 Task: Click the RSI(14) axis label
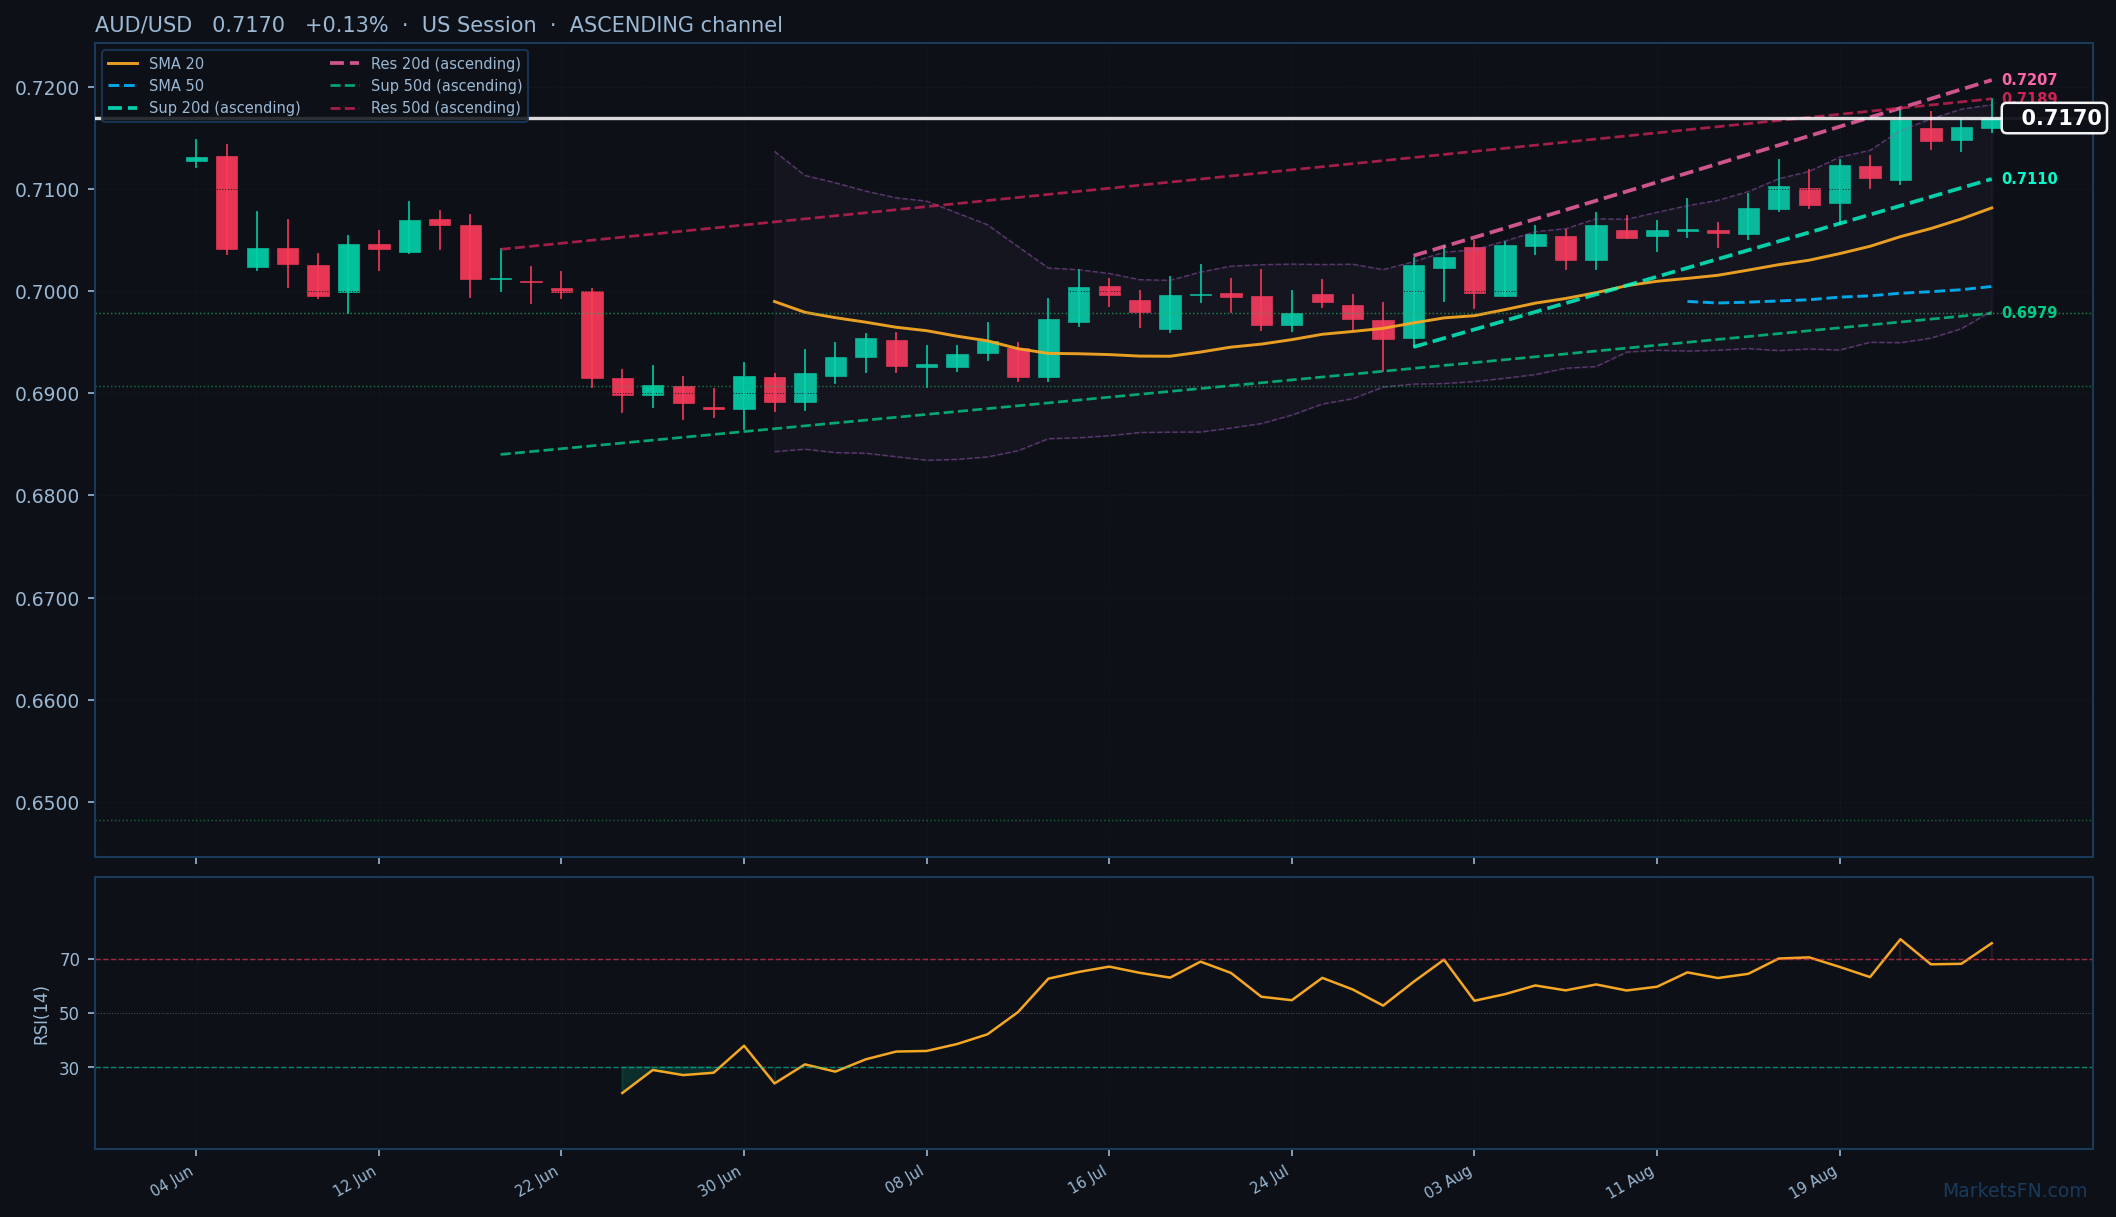(41, 1015)
